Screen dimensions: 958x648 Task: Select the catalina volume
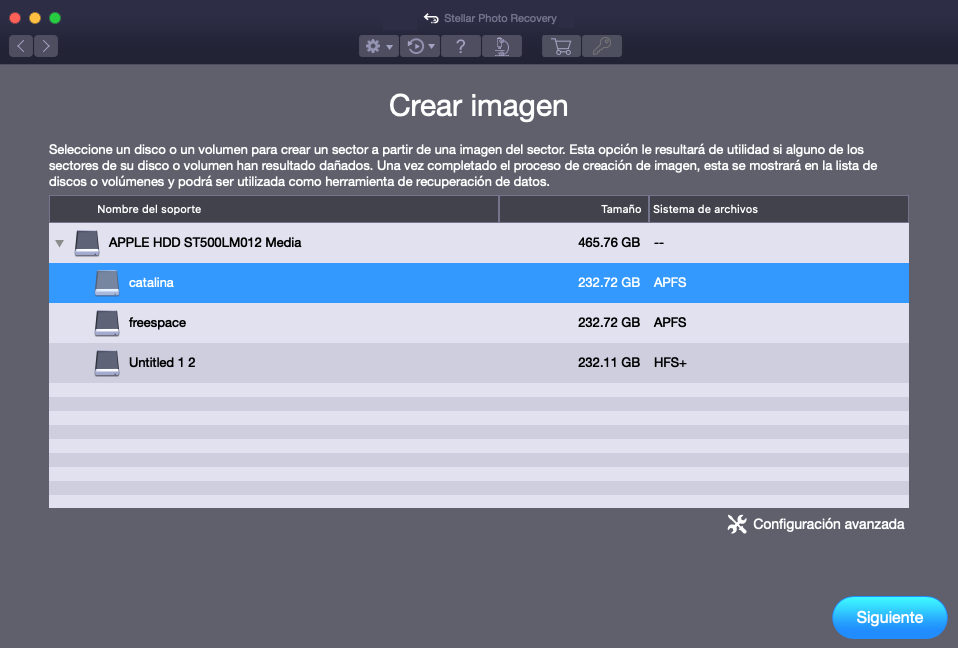pyautogui.click(x=479, y=283)
